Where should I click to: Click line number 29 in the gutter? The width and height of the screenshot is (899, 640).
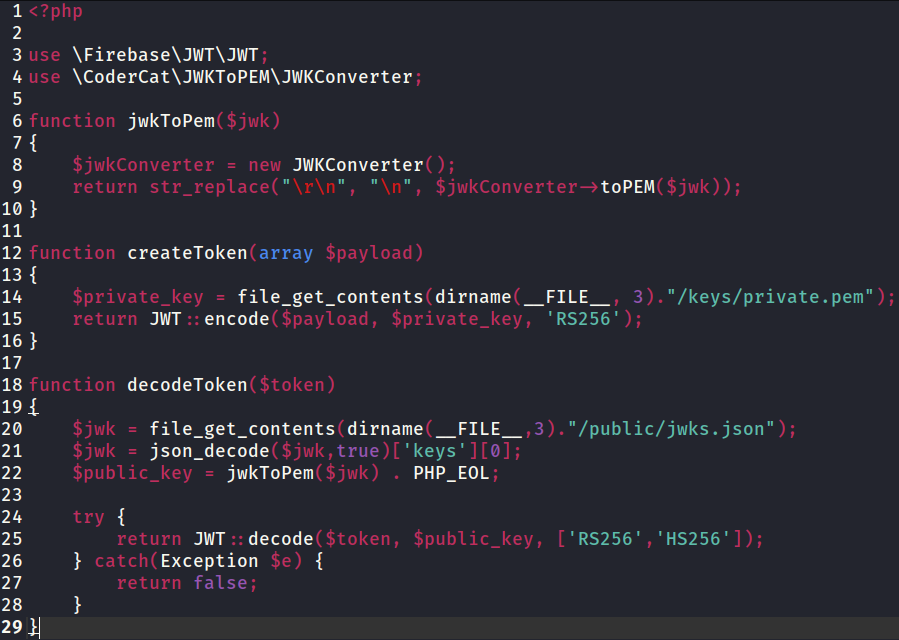(x=11, y=627)
